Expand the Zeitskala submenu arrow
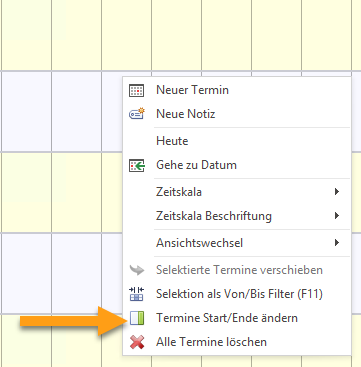The width and height of the screenshot is (361, 367). [x=337, y=192]
